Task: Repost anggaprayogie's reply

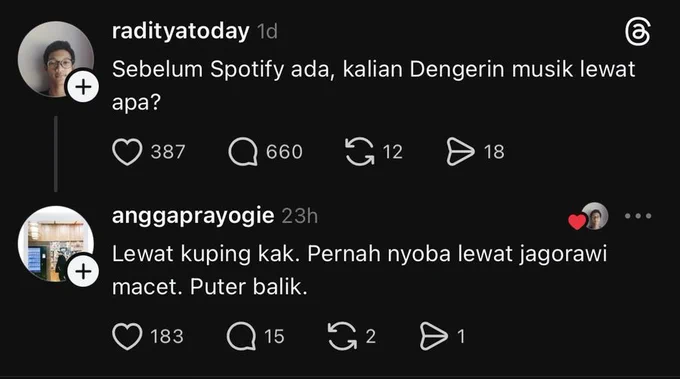Action: click(x=342, y=337)
